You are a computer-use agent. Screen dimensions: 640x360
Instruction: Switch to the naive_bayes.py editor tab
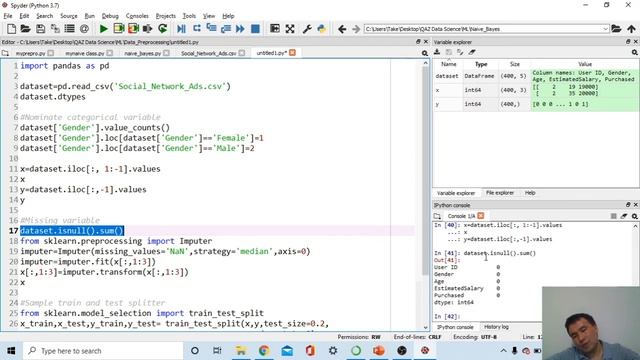tap(142, 53)
